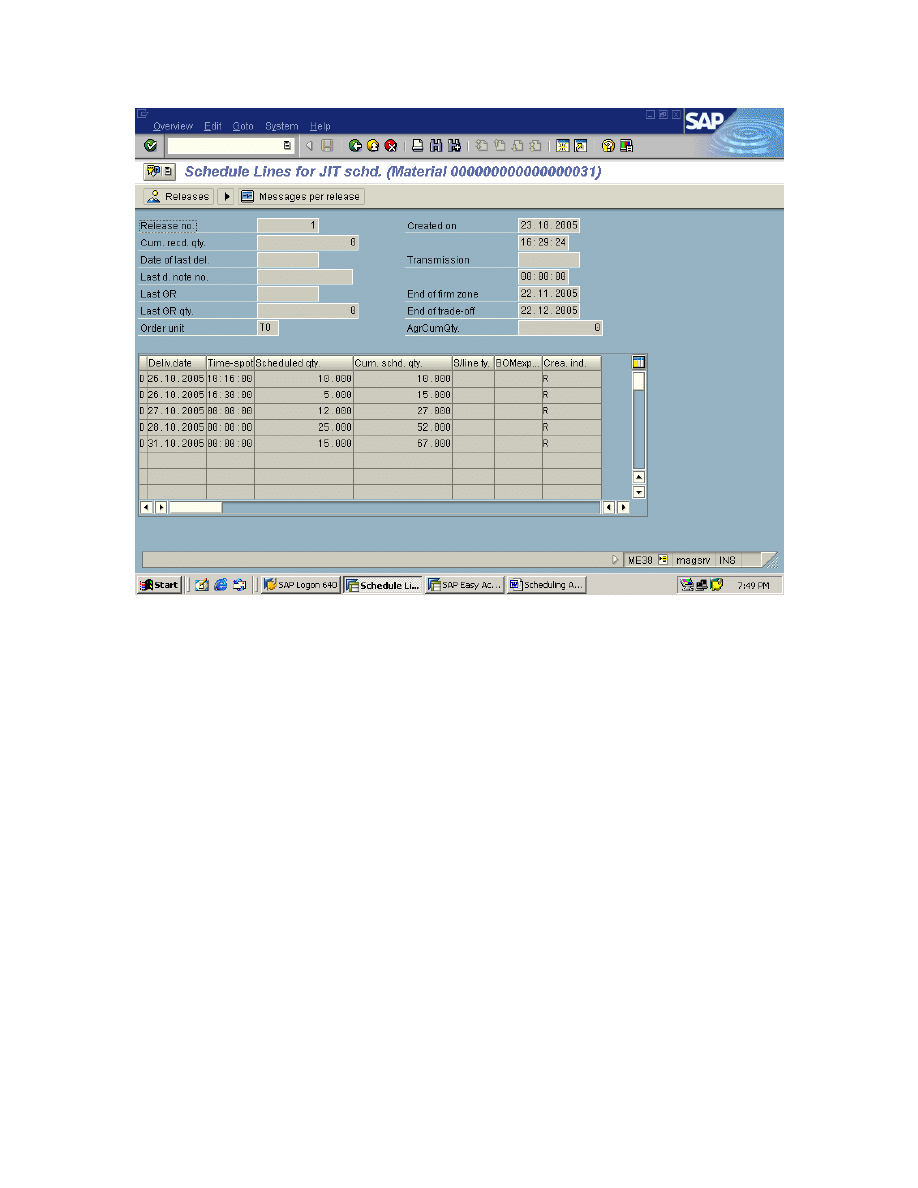Viewport: 918px width, 1188px height.
Task: Click the table's horizontal scrollbar thumb
Action: coord(195,508)
